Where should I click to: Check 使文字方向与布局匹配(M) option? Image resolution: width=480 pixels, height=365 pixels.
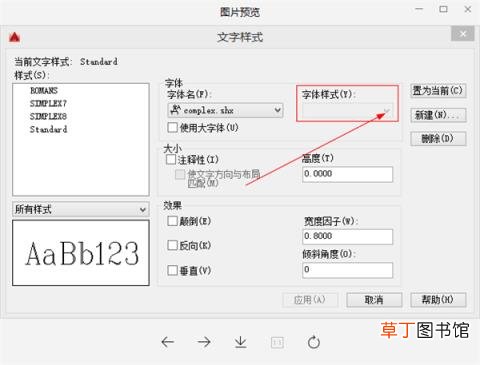[x=180, y=174]
